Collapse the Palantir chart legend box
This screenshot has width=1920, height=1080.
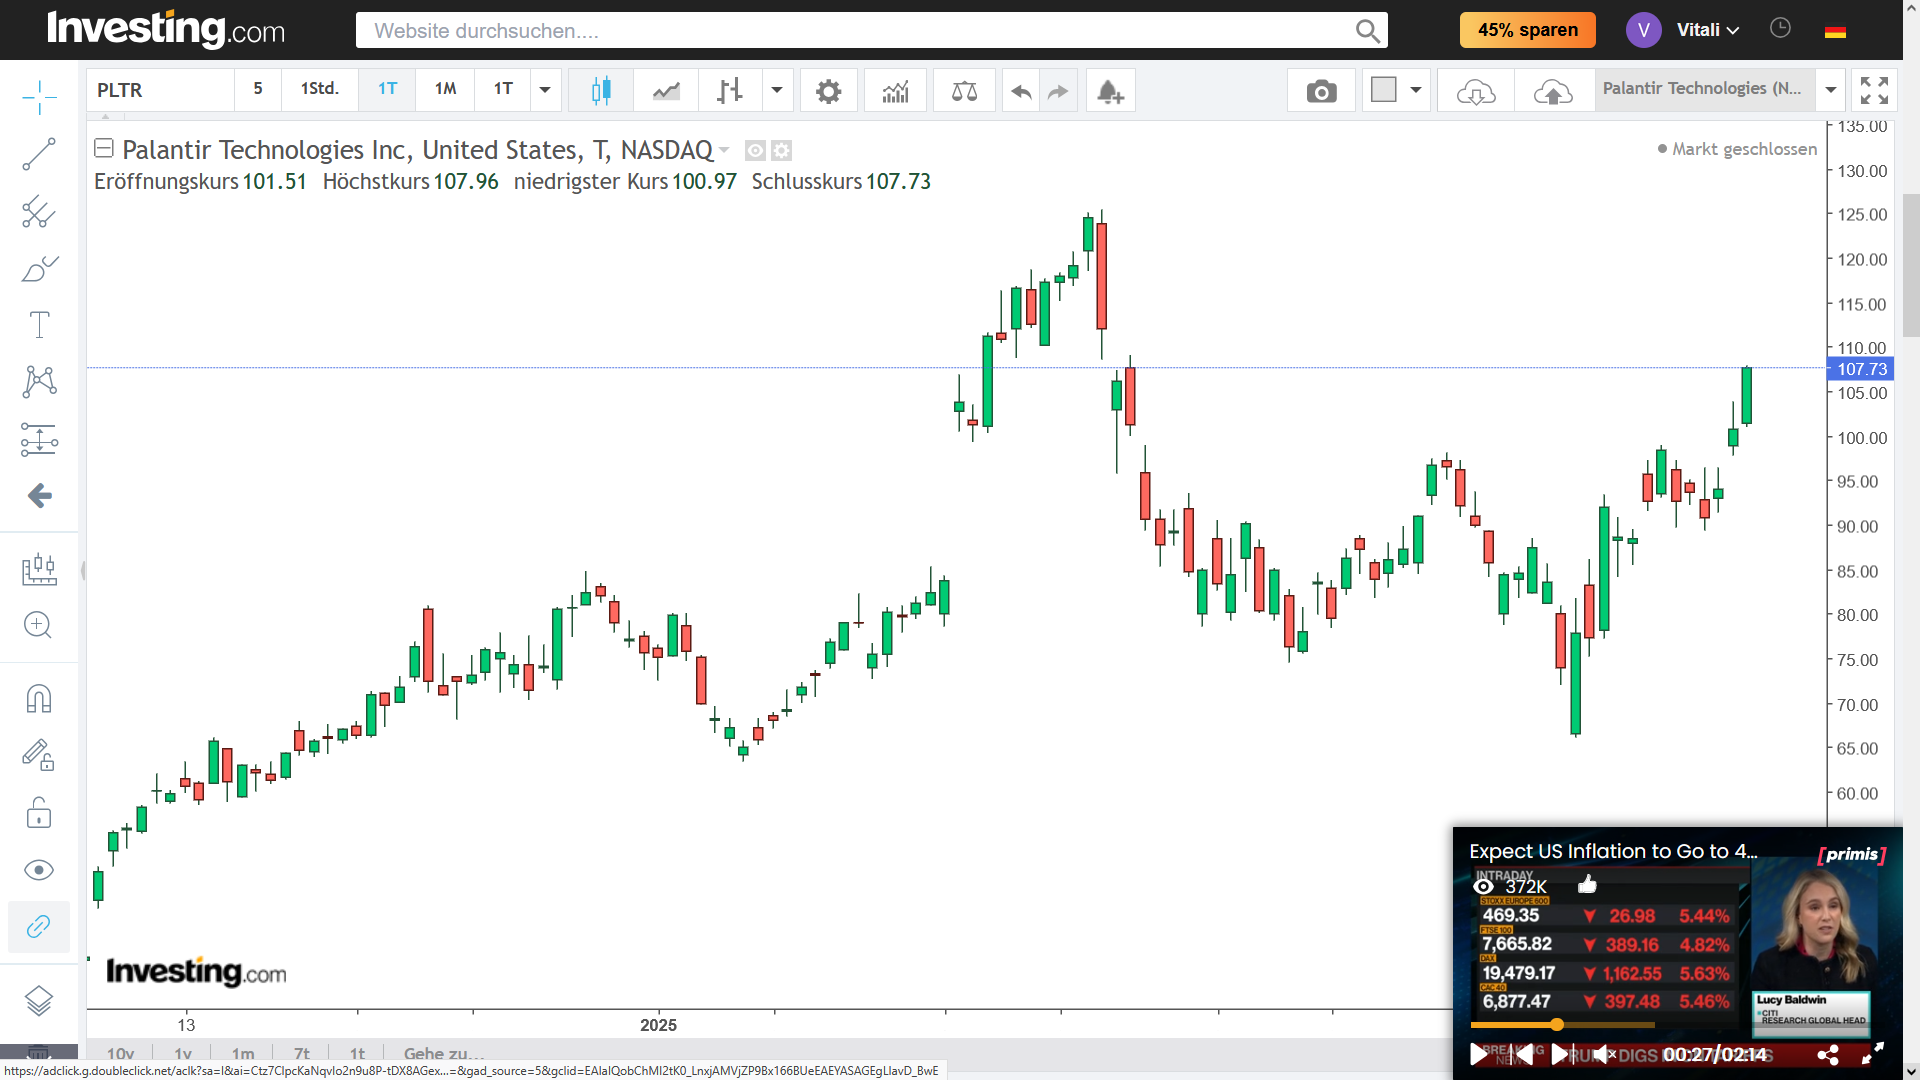(x=104, y=149)
